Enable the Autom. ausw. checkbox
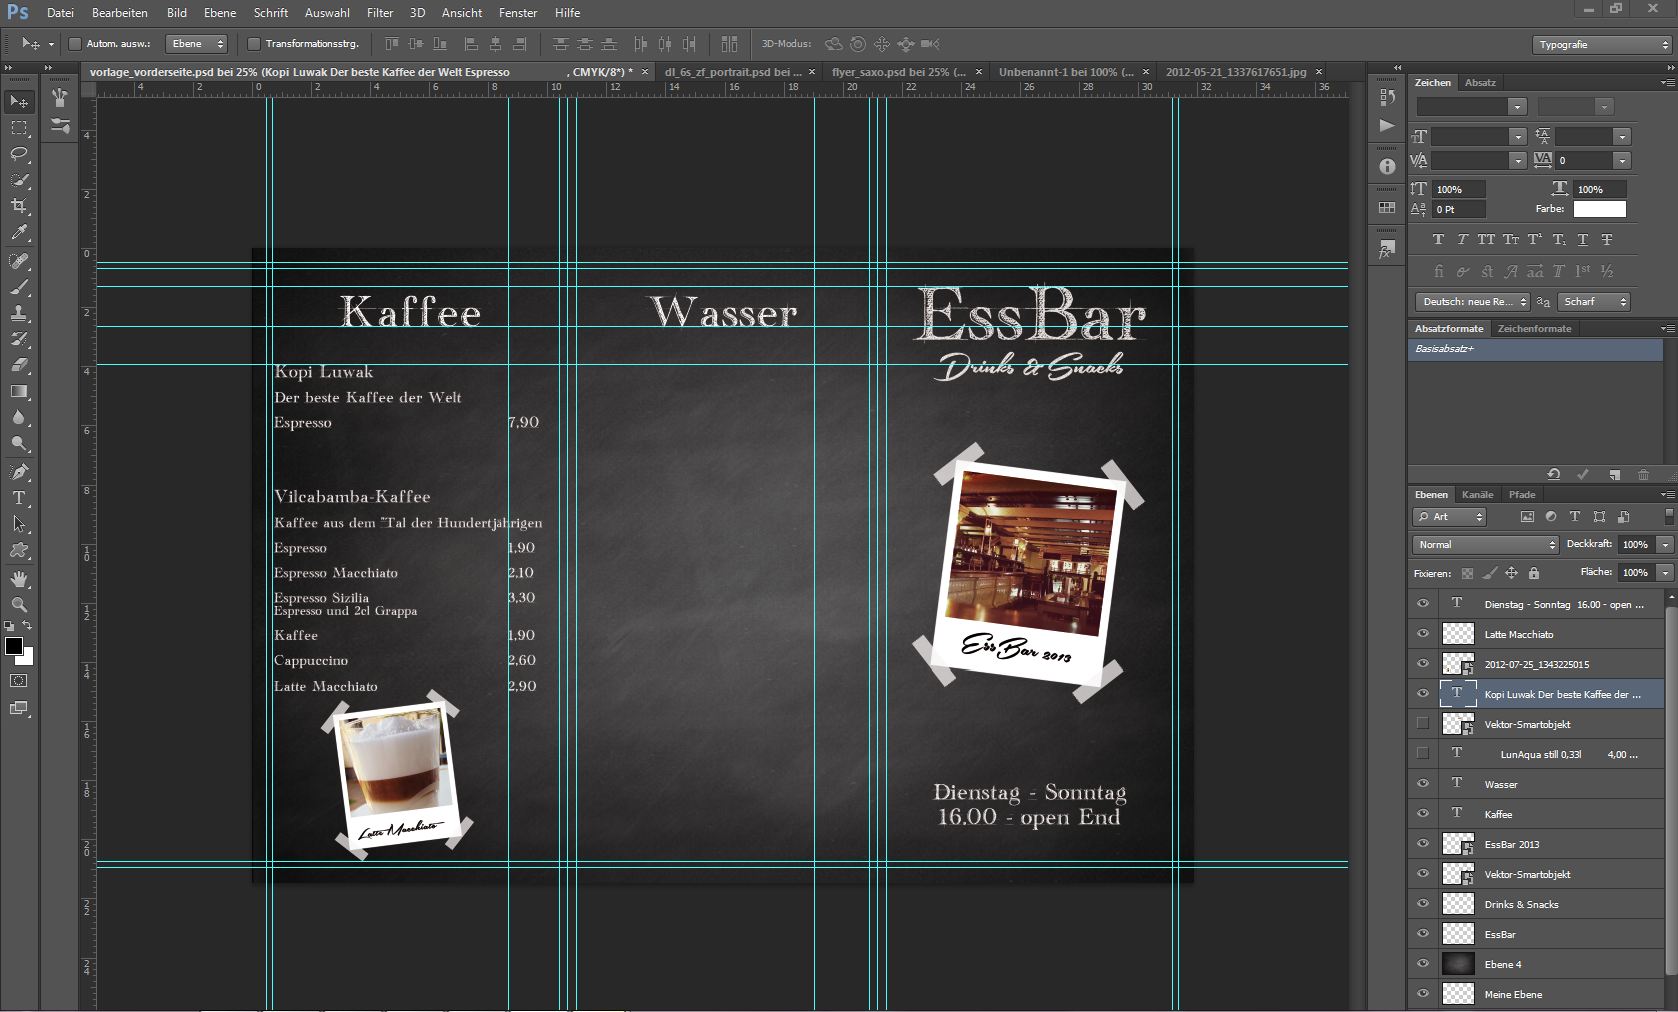Viewport: 1678px width, 1012px height. click(75, 44)
